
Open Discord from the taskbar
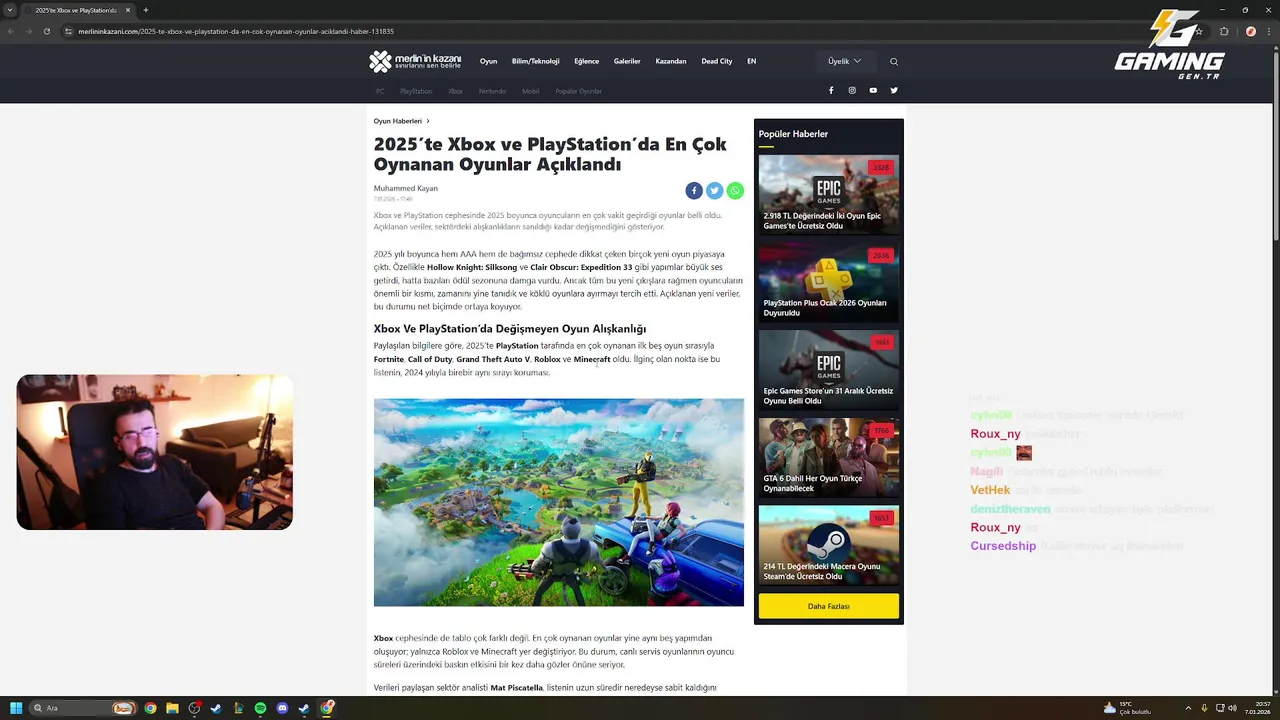(282, 708)
